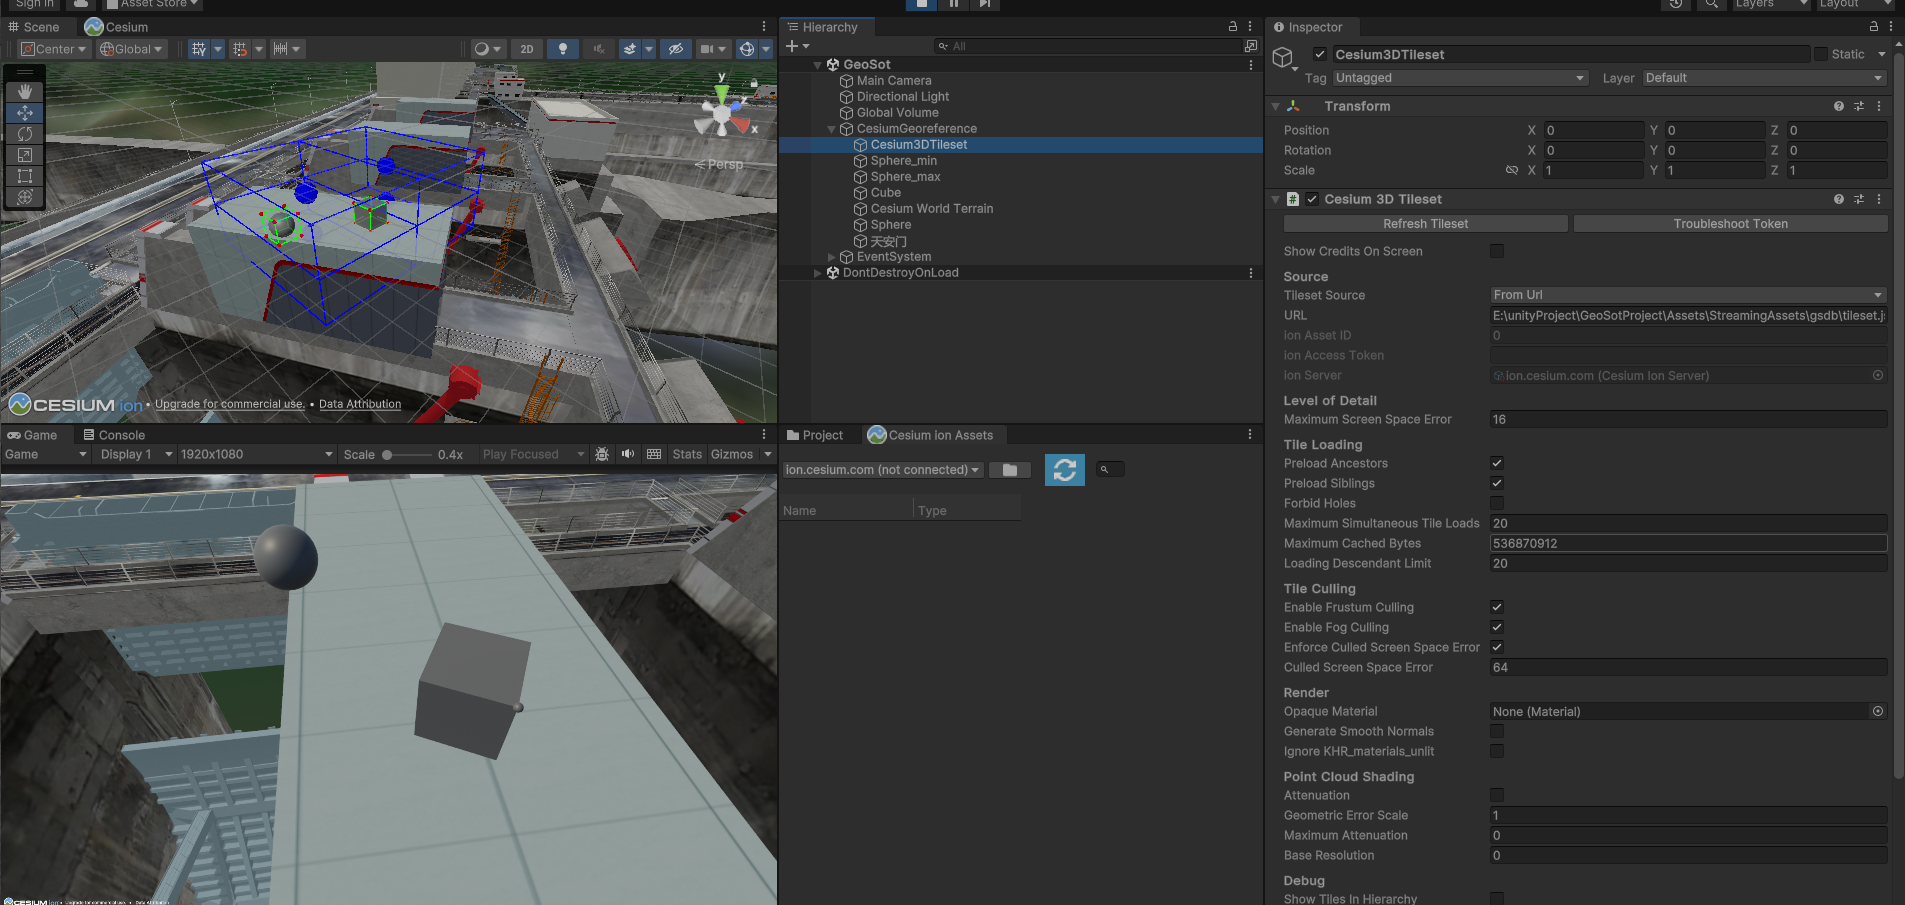Click the Troubleshoot Token button
The image size is (1905, 905).
1731,224
